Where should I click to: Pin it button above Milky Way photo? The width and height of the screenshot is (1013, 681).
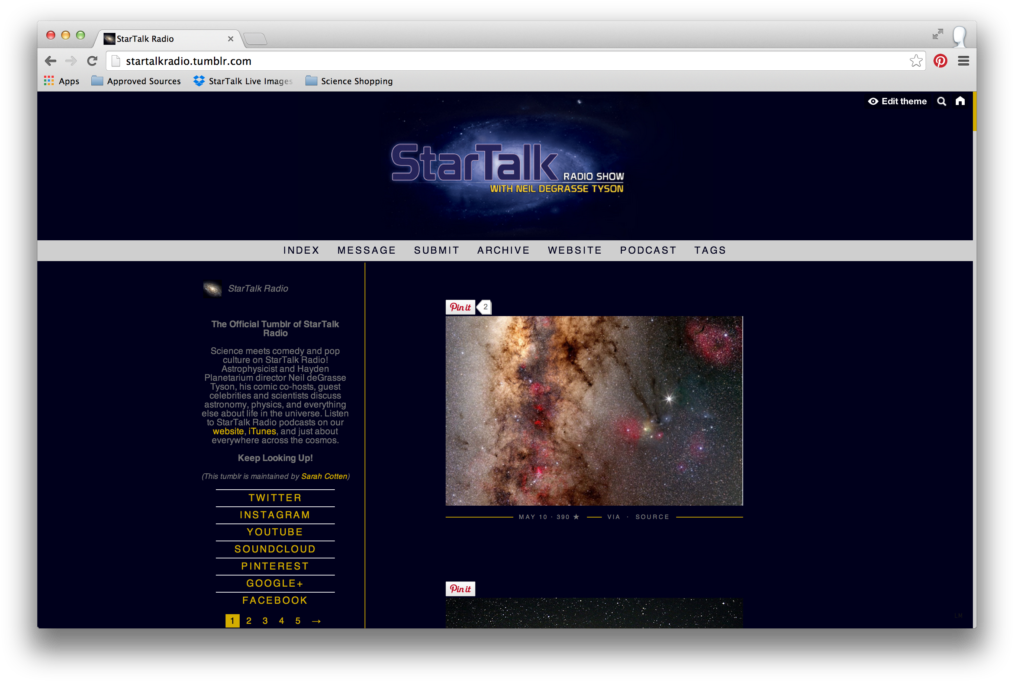pyautogui.click(x=460, y=307)
